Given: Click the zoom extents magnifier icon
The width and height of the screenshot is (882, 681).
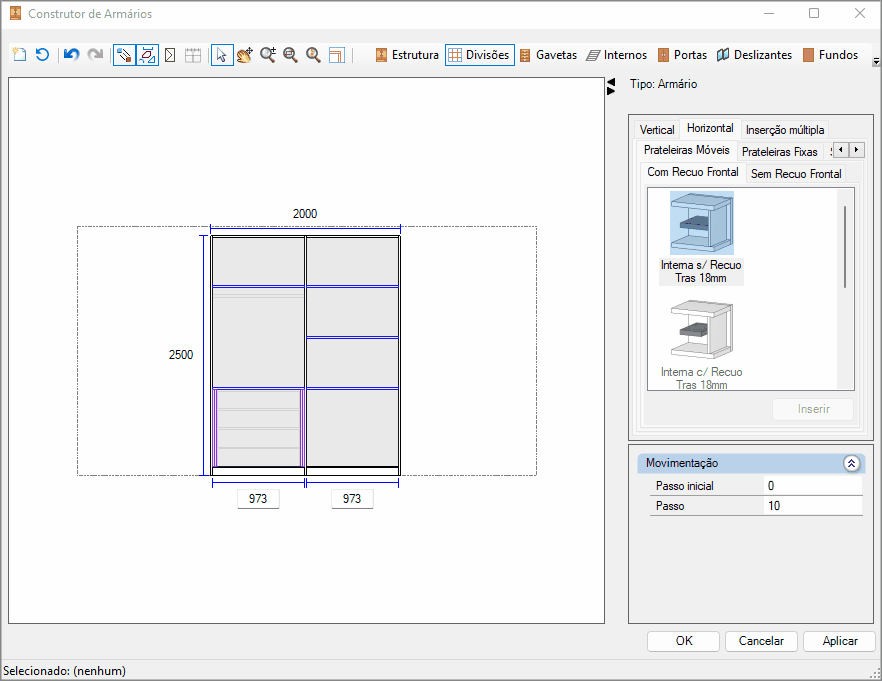Looking at the screenshot, I should (x=313, y=55).
